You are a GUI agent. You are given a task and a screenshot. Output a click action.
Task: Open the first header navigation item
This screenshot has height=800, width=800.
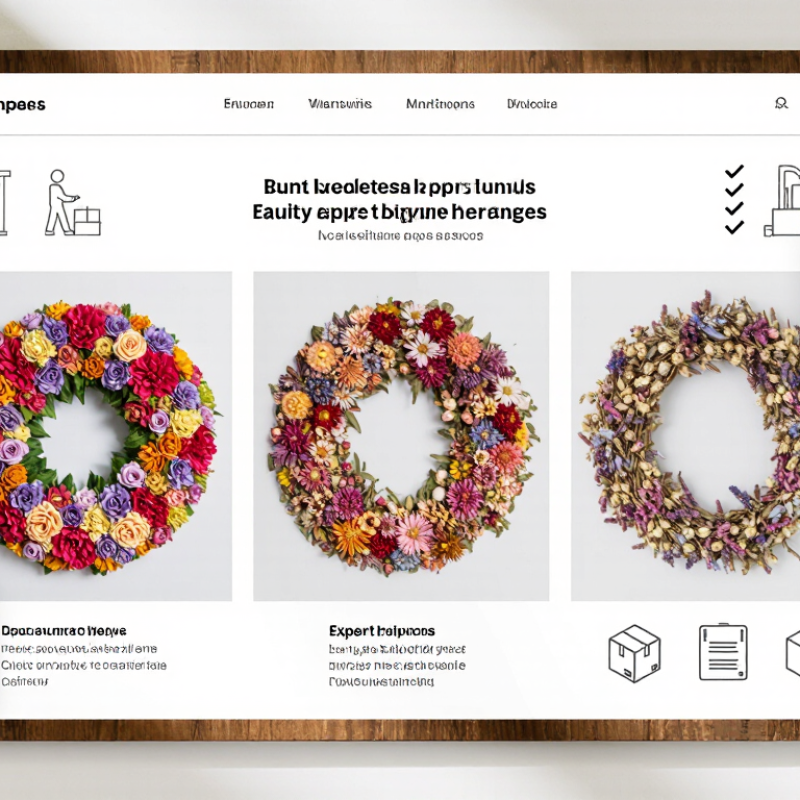(248, 104)
